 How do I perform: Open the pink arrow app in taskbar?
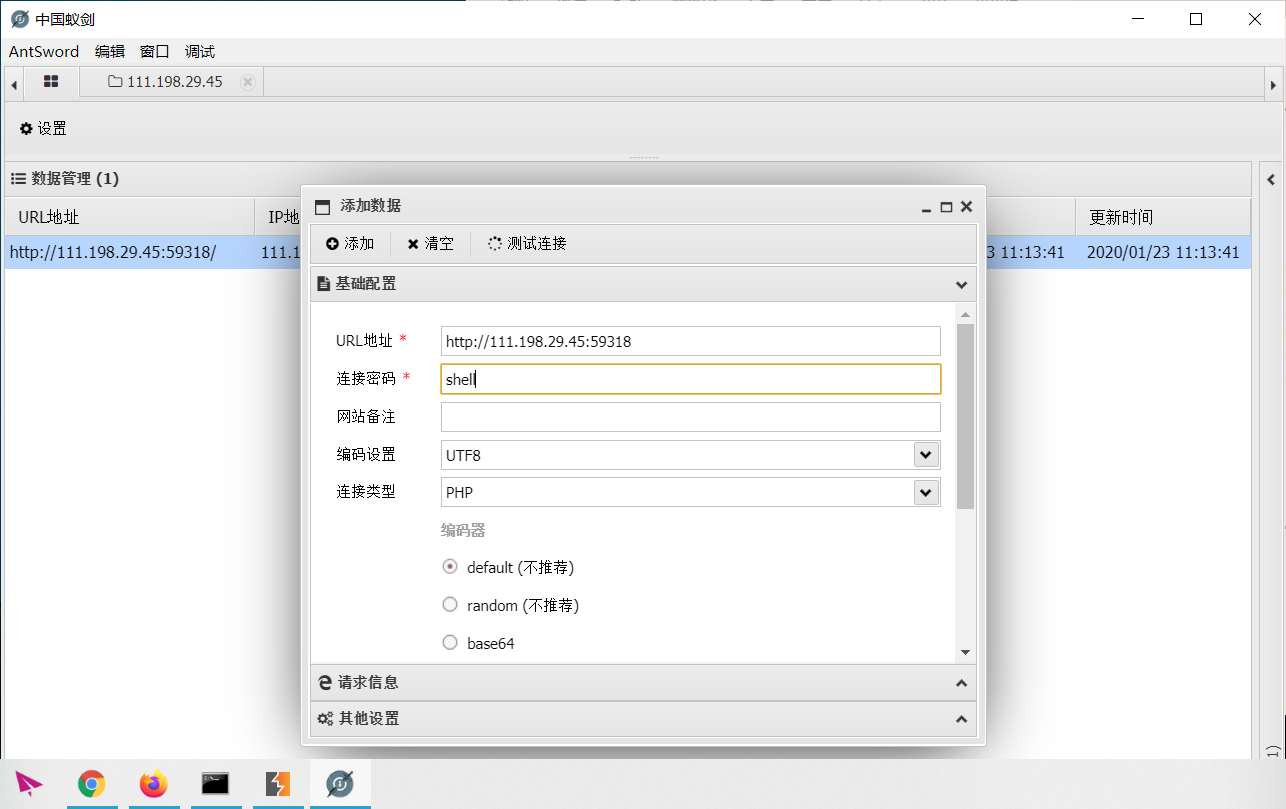pos(29,784)
